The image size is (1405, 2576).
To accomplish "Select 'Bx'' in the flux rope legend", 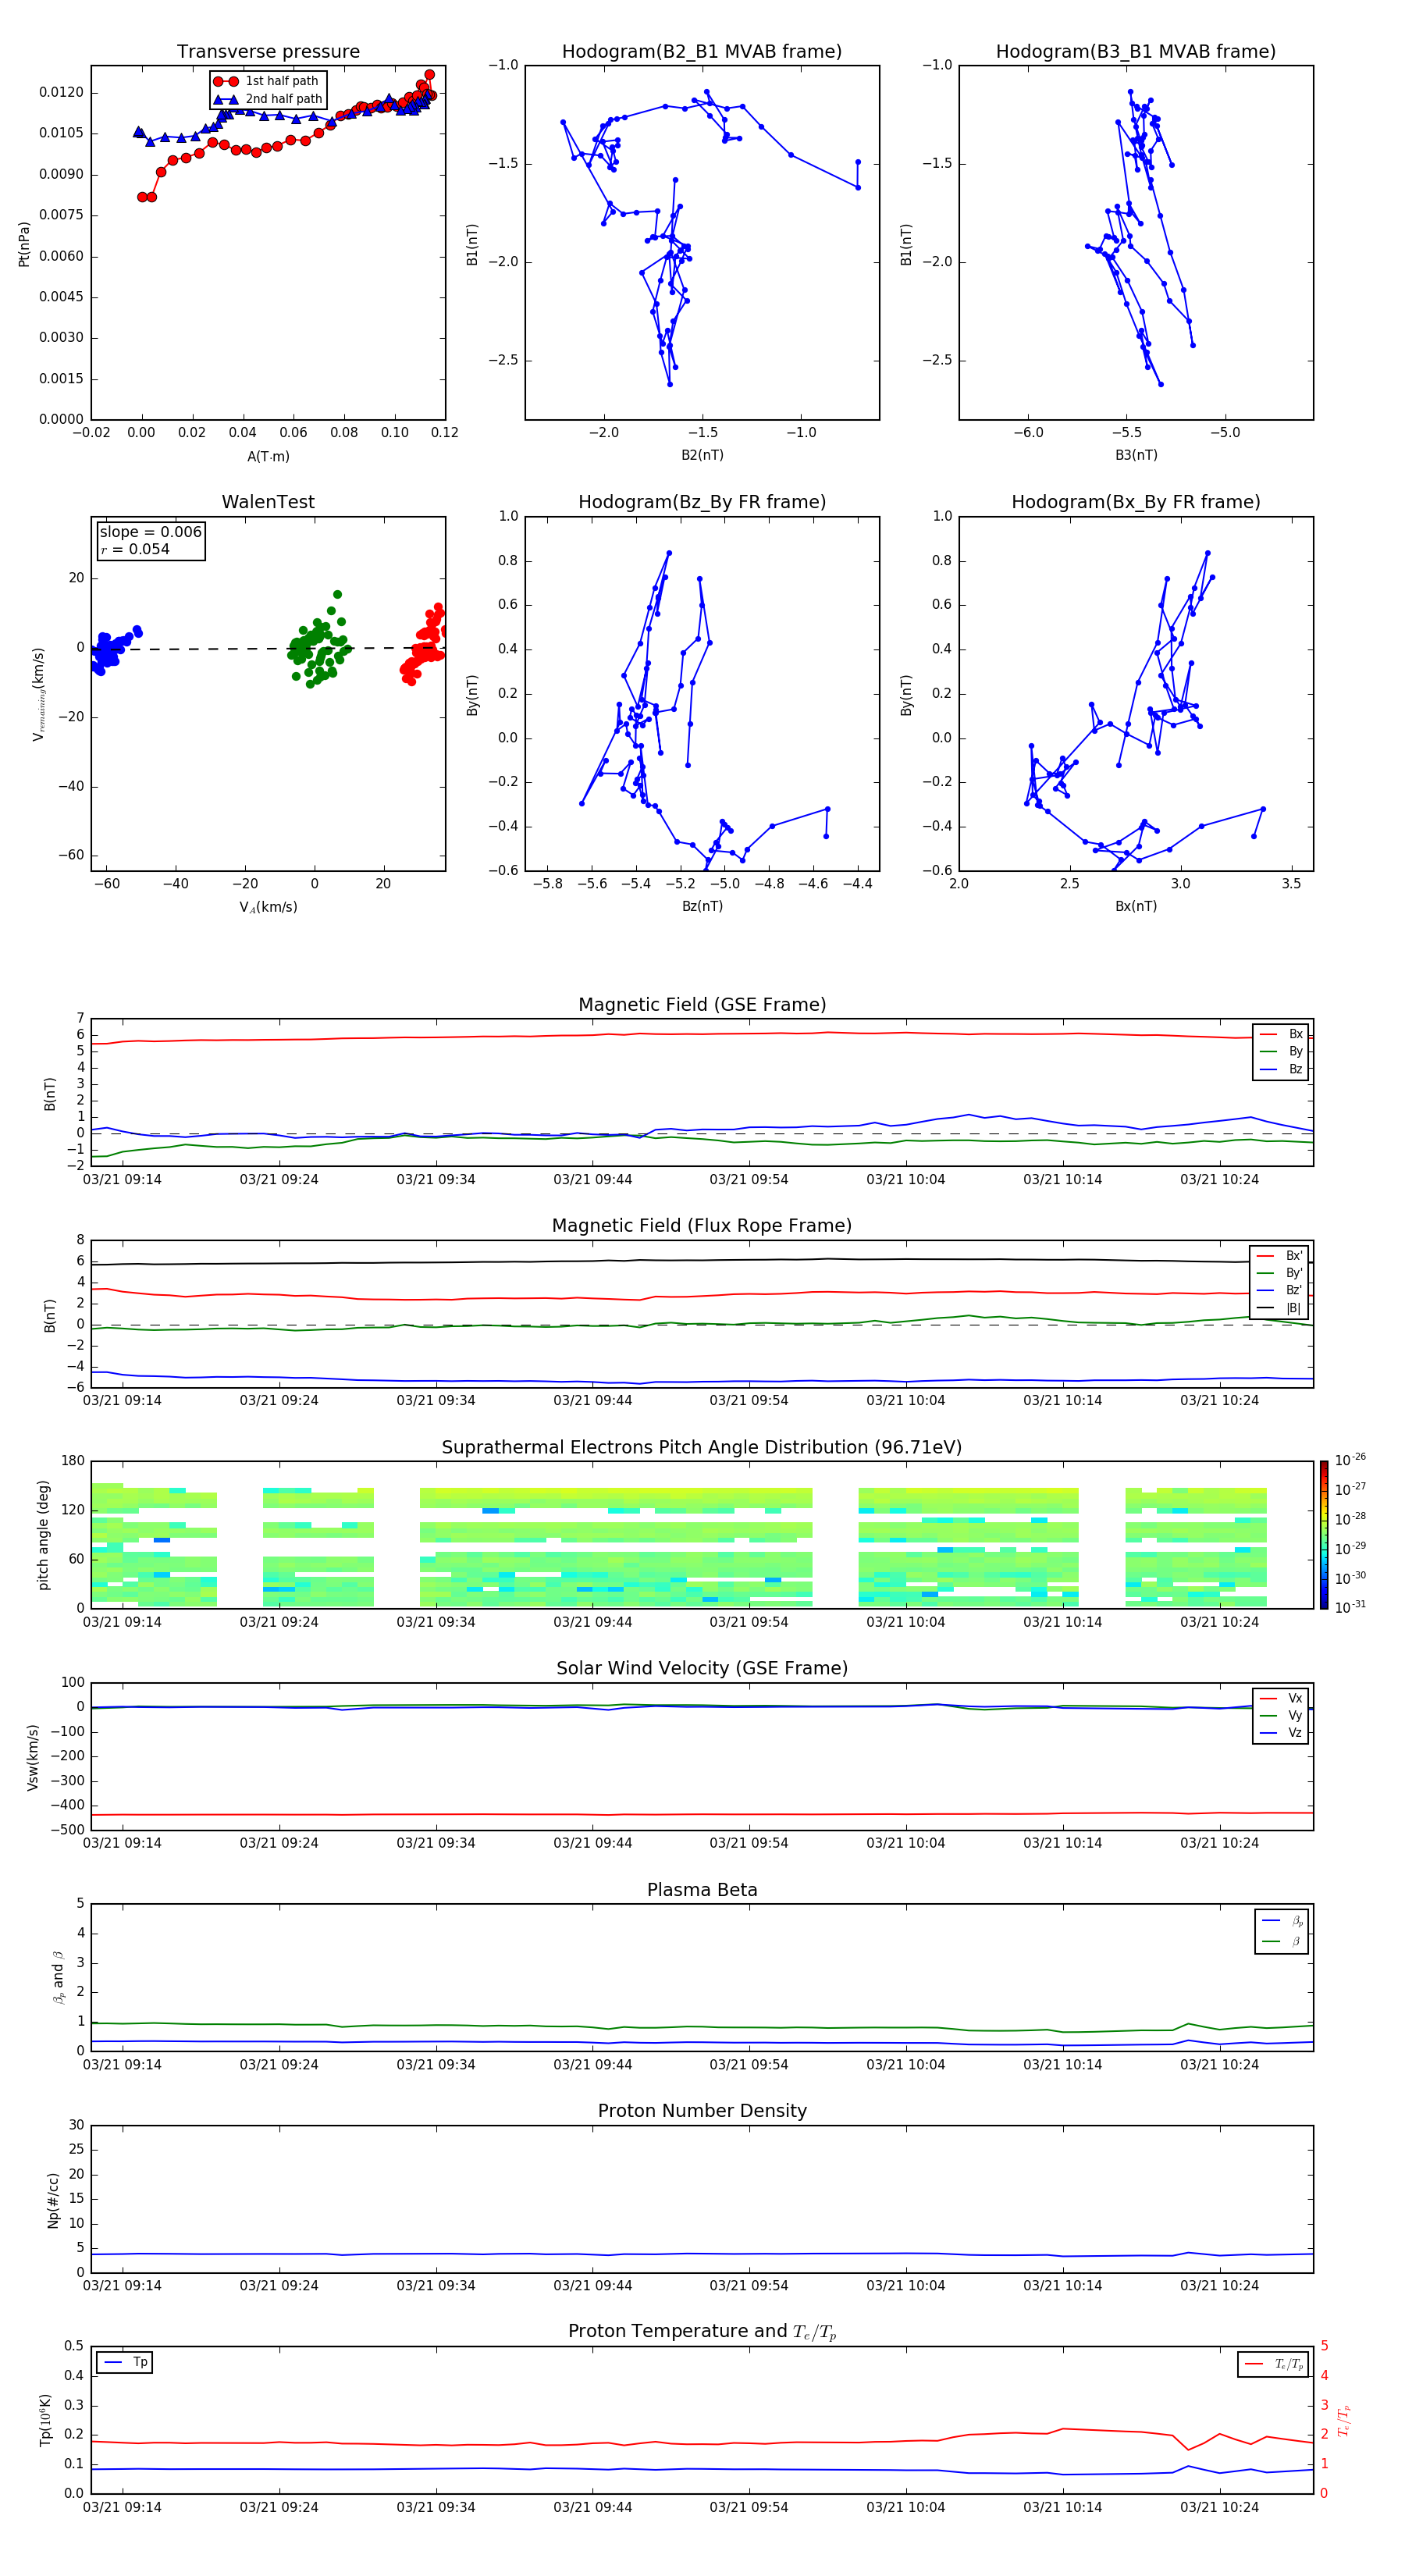I will coord(1279,1256).
